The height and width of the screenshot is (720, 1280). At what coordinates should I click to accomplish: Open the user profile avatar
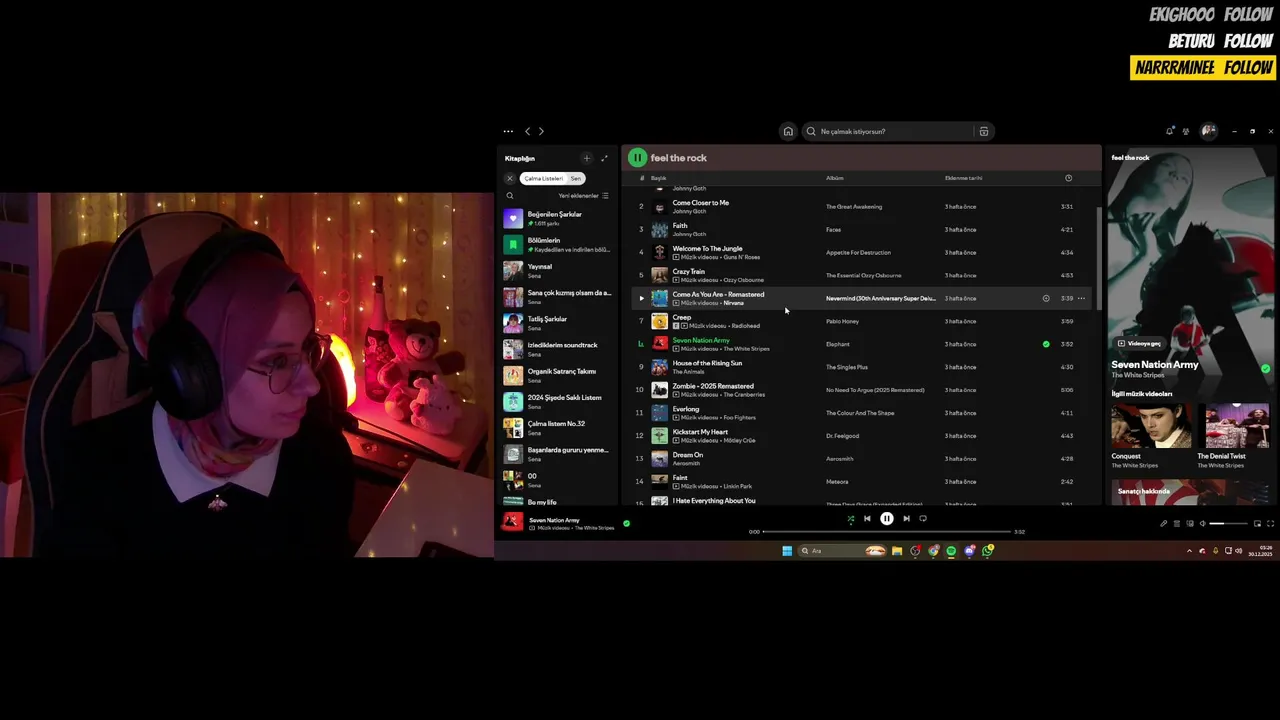tap(1208, 131)
